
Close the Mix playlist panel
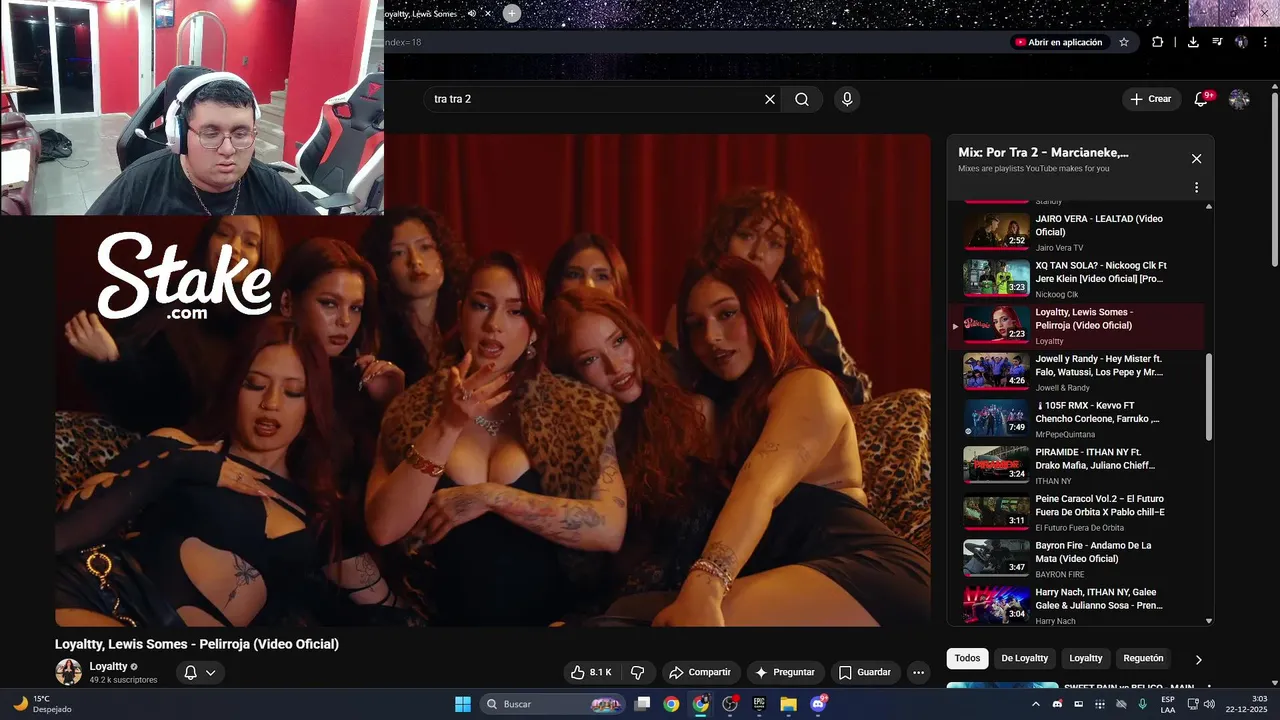pyautogui.click(x=1196, y=159)
